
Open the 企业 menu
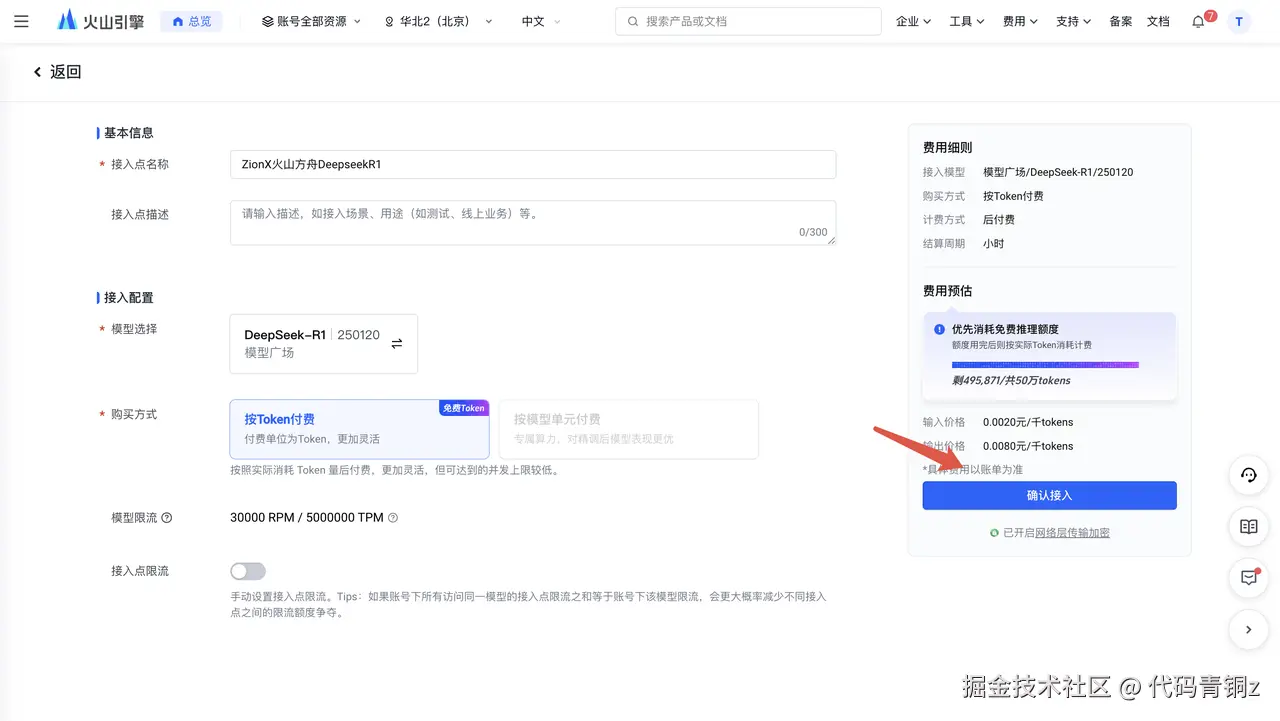coord(913,21)
